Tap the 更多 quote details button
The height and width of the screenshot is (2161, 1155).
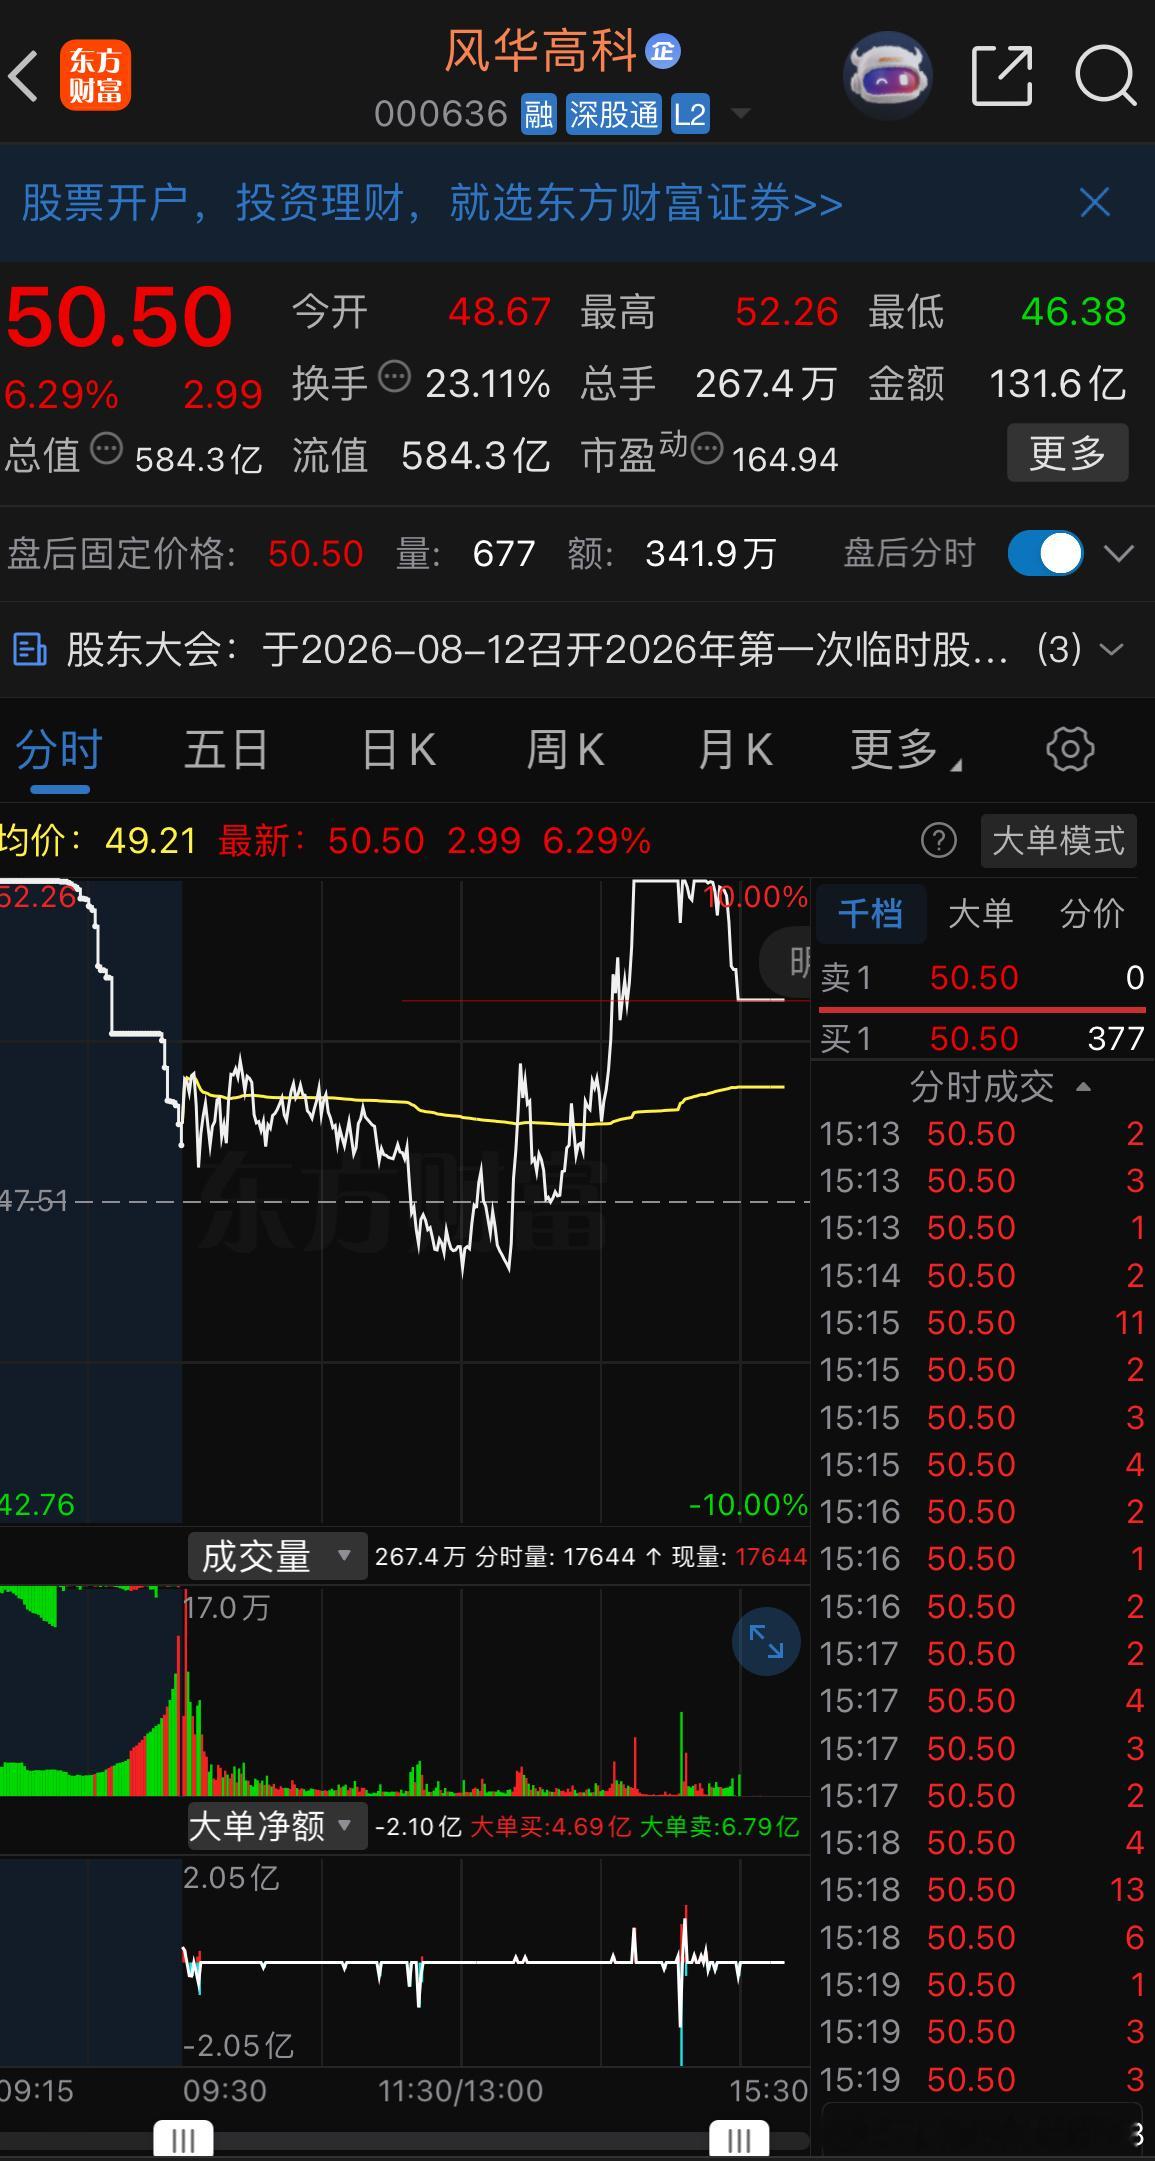pos(1067,453)
